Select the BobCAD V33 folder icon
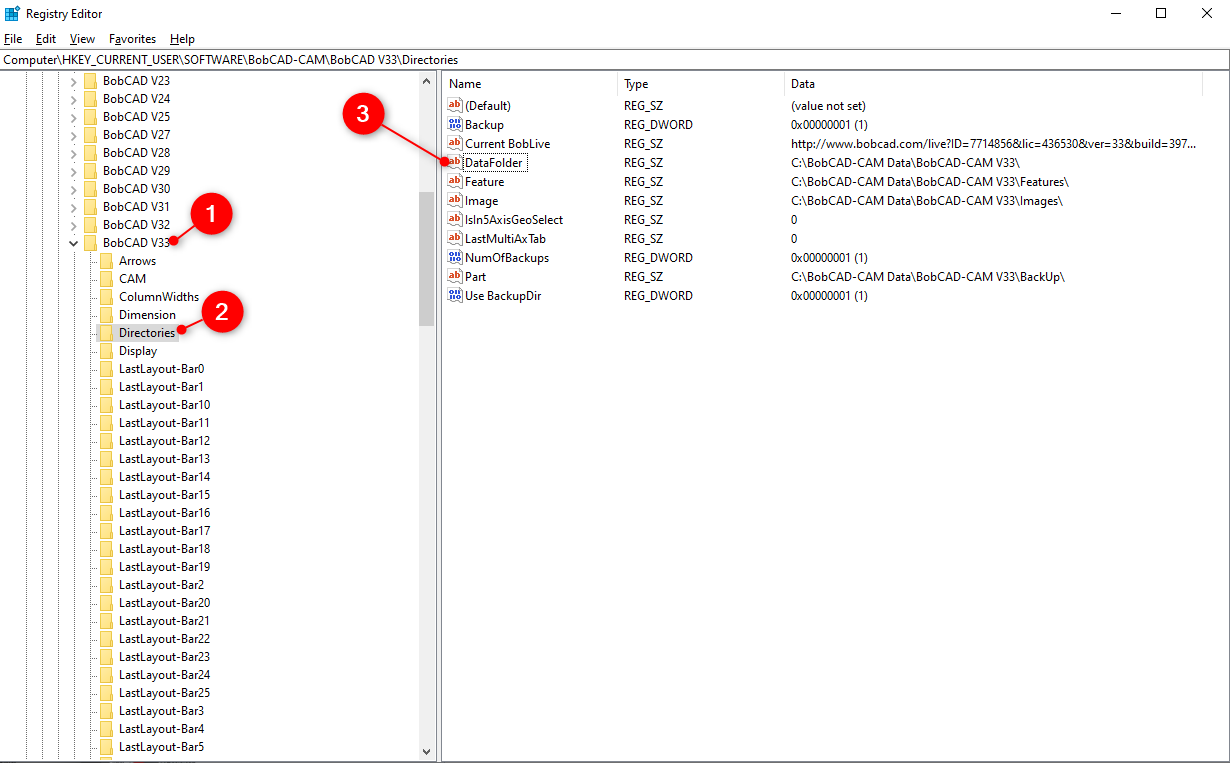The height and width of the screenshot is (763, 1230). (90, 243)
